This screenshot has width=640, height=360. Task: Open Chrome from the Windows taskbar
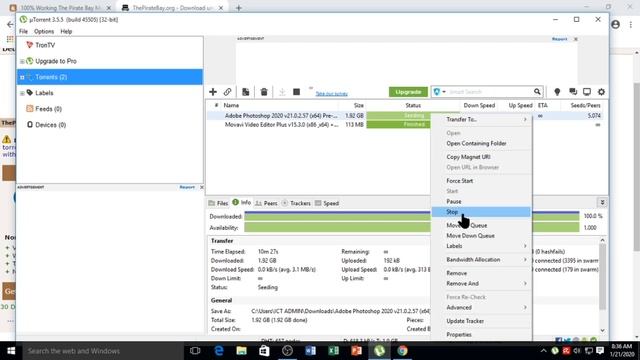(402, 351)
